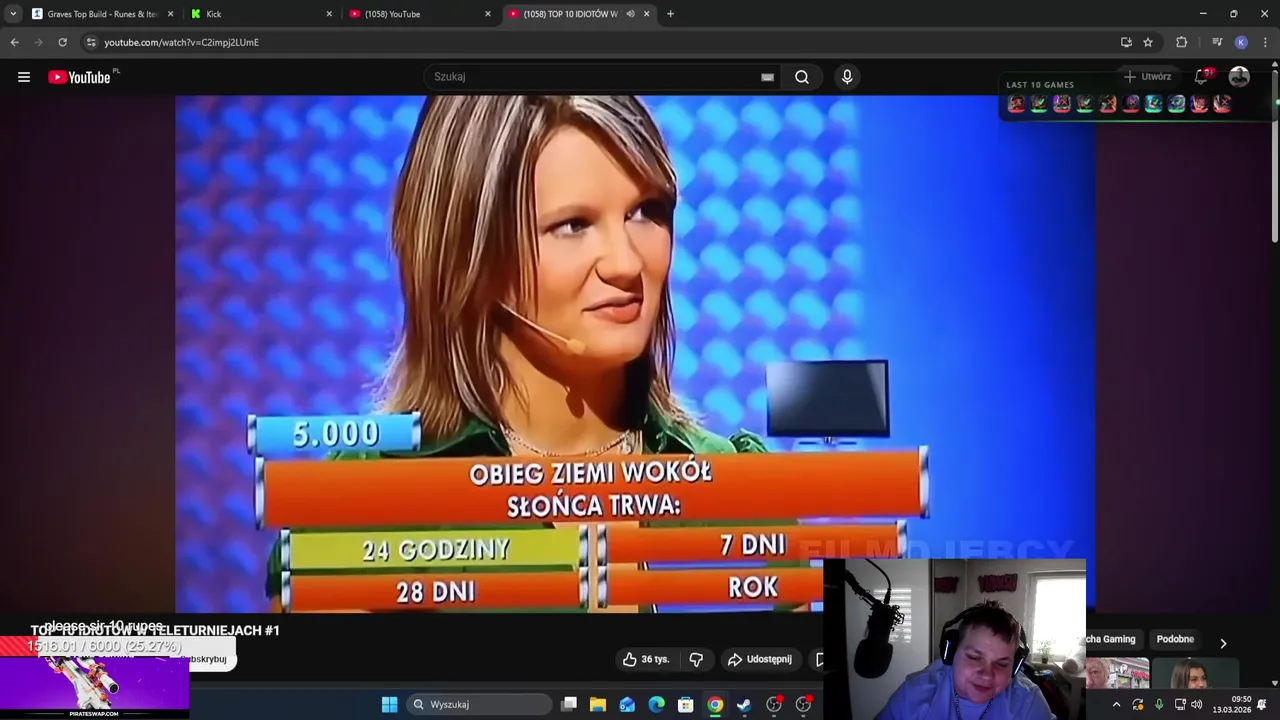The height and width of the screenshot is (720, 1280).
Task: Open Microsoft Store from the taskbar
Action: (x=686, y=704)
